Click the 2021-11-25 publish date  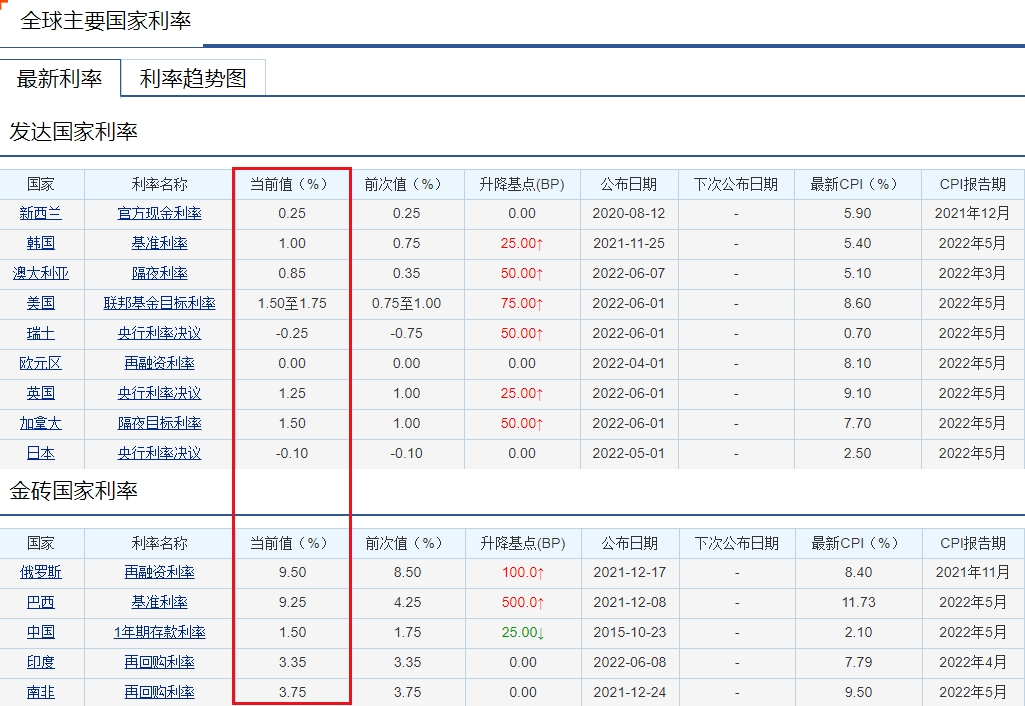click(x=629, y=243)
